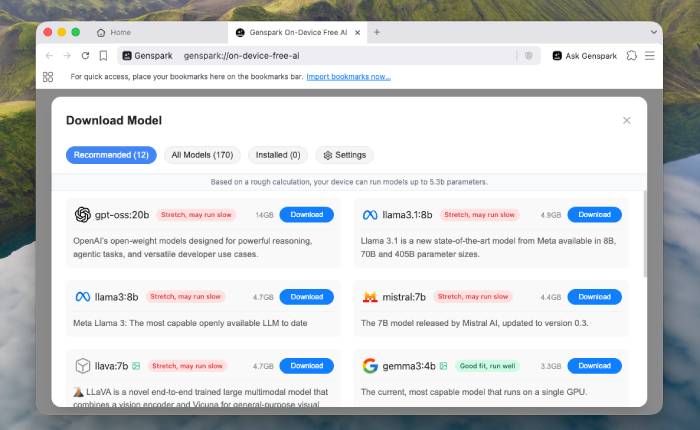Screen dimensions: 700x430
Task: Switch to All Models (170) tab
Action: (x=202, y=155)
